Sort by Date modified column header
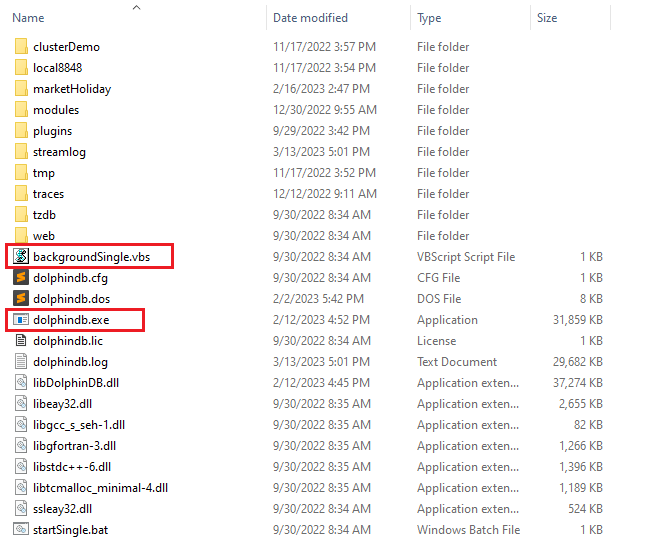 (x=312, y=18)
